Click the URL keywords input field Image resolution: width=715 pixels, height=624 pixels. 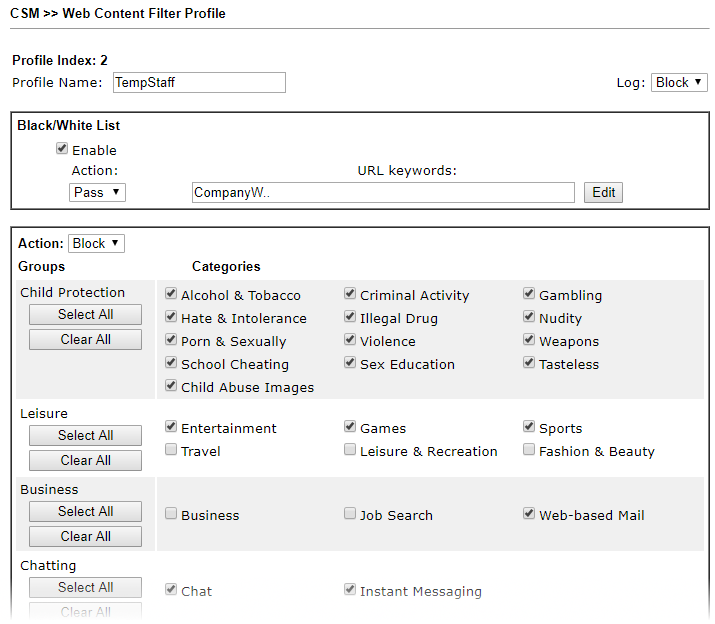pyautogui.click(x=382, y=192)
